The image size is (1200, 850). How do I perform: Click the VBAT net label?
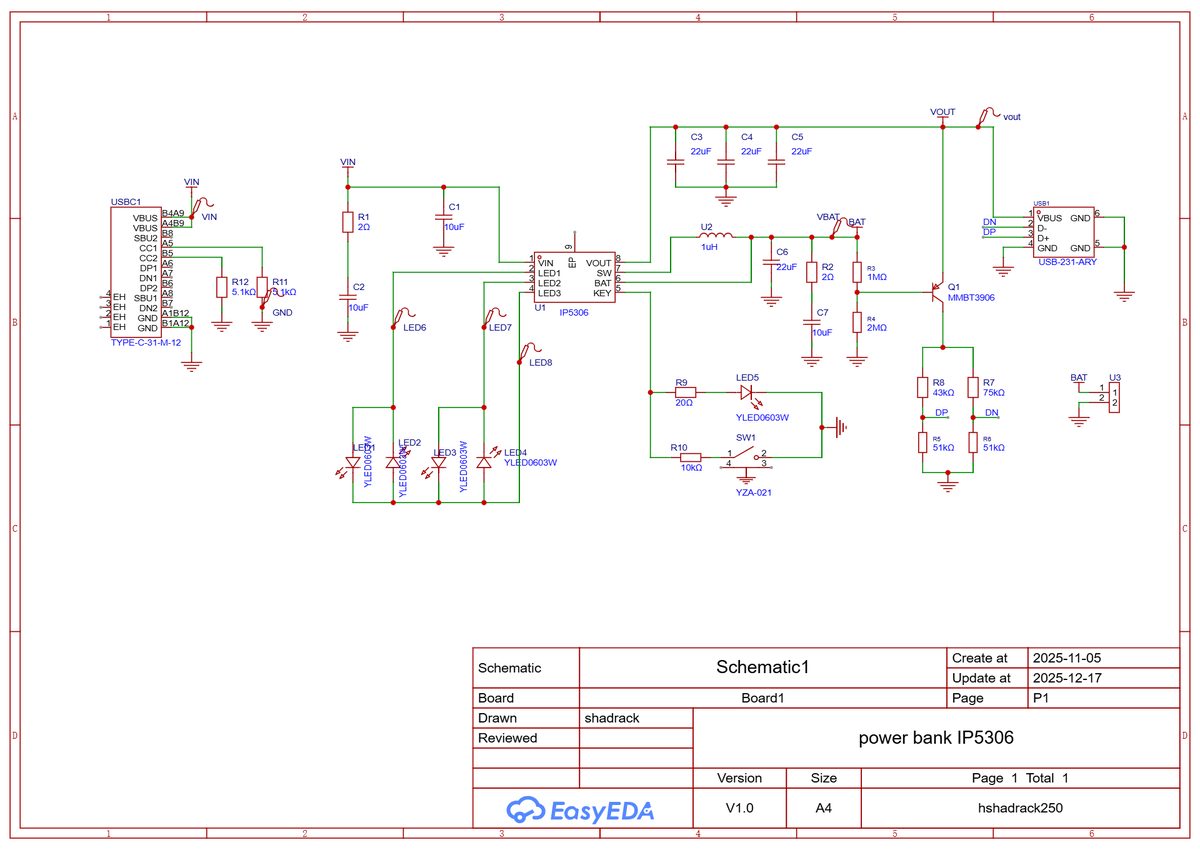[828, 216]
